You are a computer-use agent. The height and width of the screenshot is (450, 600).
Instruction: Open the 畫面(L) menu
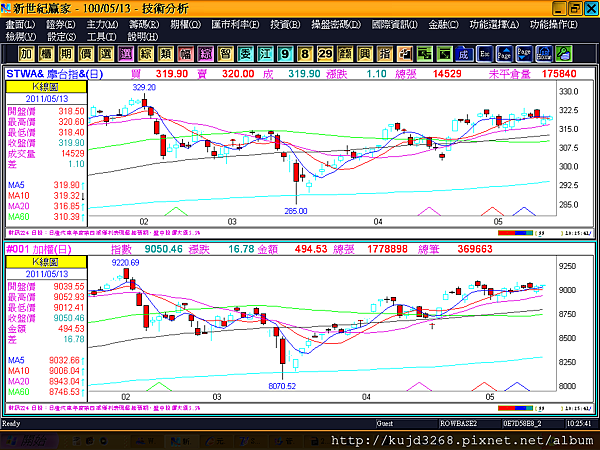pyautogui.click(x=20, y=24)
